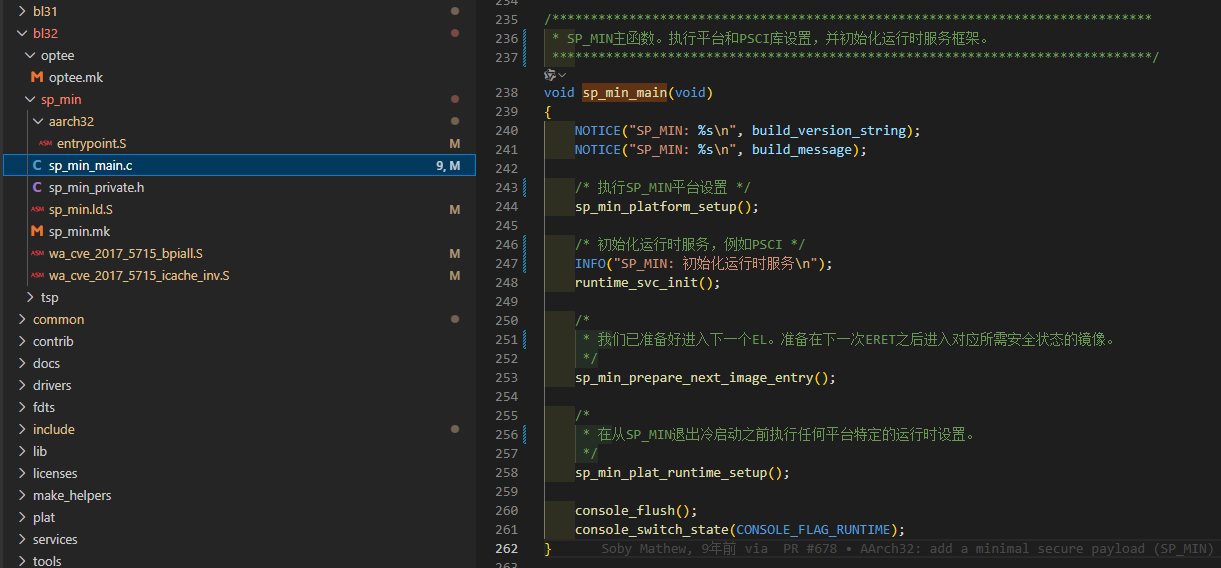Click CONSOLE_FLAG_RUNTIME argument on line 261
The image size is (1221, 568).
(x=812, y=529)
